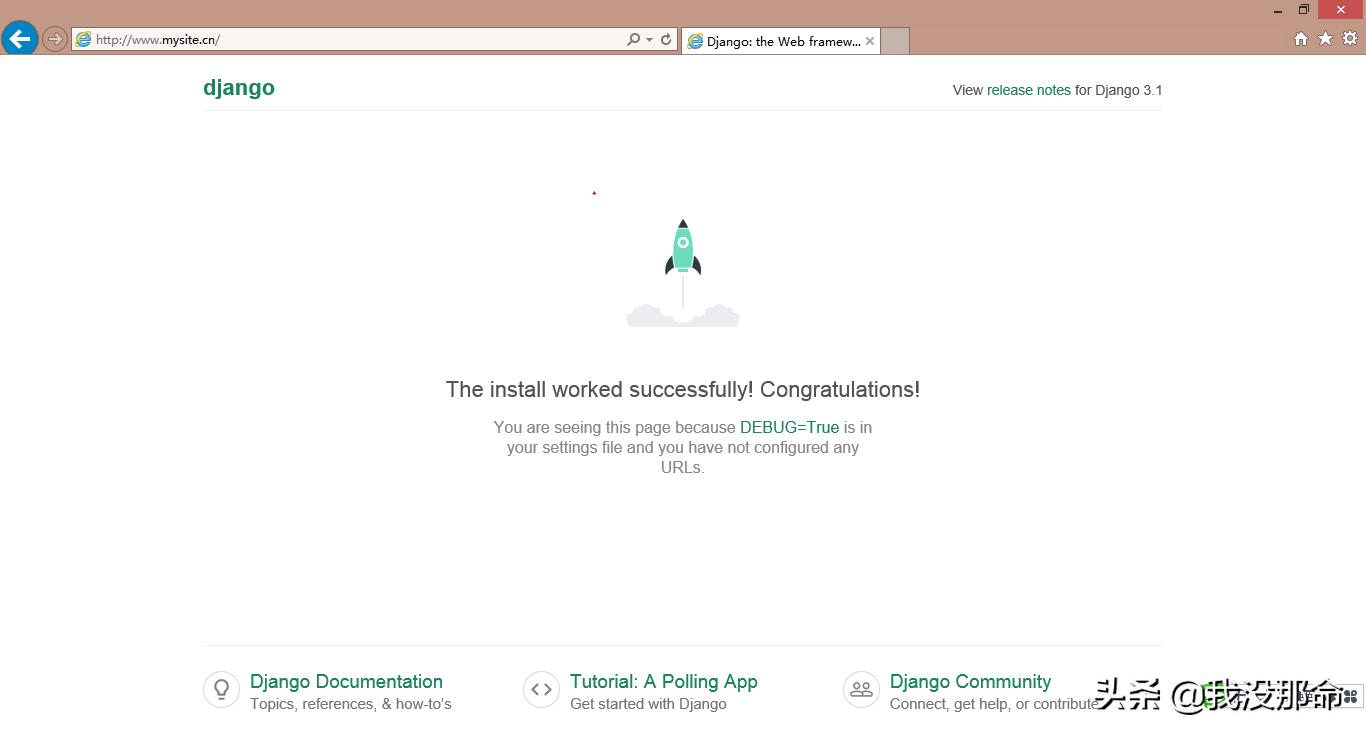The height and width of the screenshot is (734, 1366).
Task: Go to the browser Home icon
Action: (1301, 39)
